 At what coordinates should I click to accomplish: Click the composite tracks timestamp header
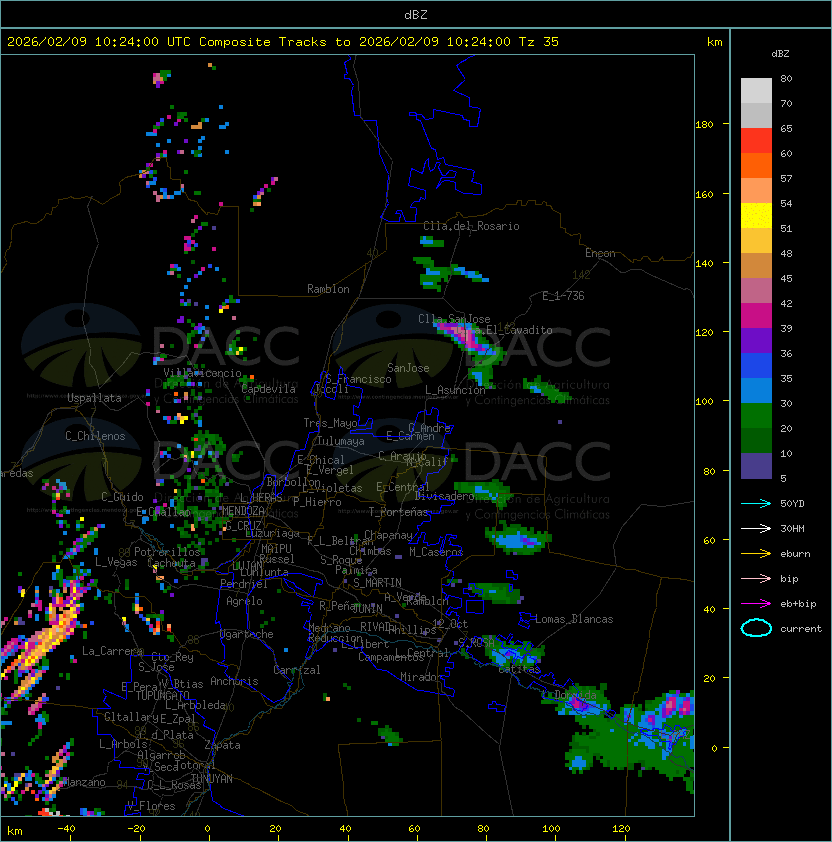coord(283,42)
